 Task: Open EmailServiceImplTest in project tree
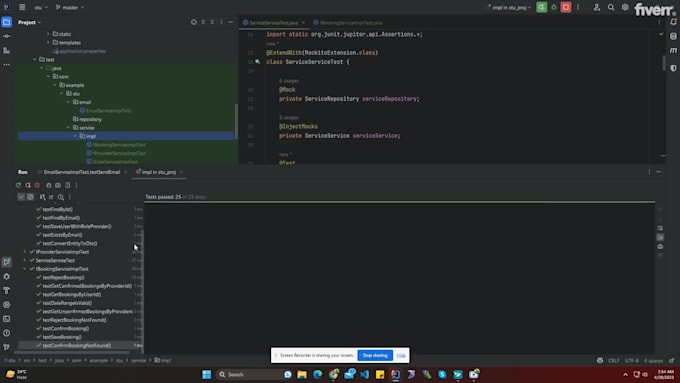click(108, 111)
